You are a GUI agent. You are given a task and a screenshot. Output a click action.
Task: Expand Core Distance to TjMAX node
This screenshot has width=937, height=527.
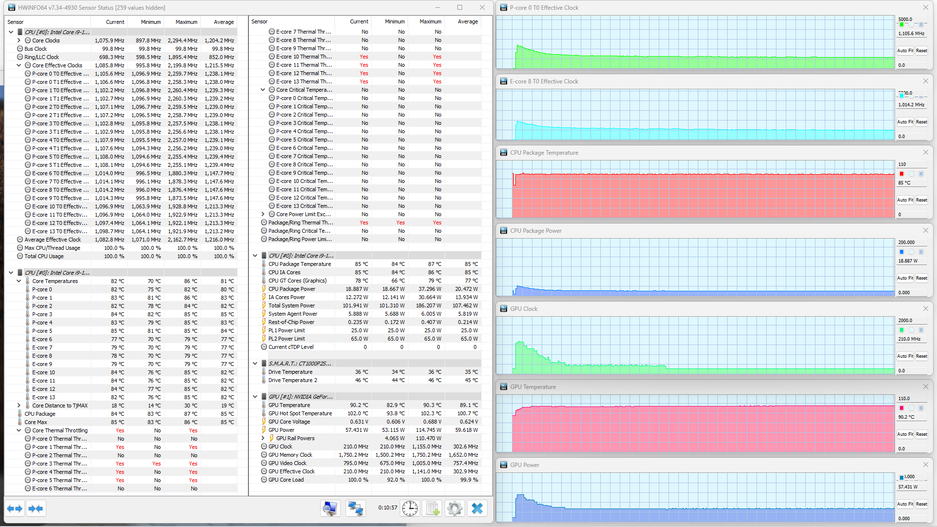(x=19, y=406)
